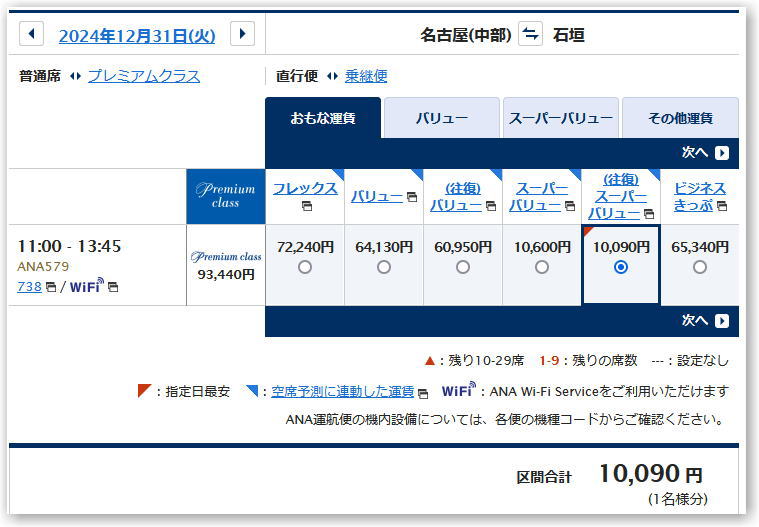Viewport: 759px width, 527px height.
Task: Click the WiFi icon for ANA579
Action: point(87,286)
